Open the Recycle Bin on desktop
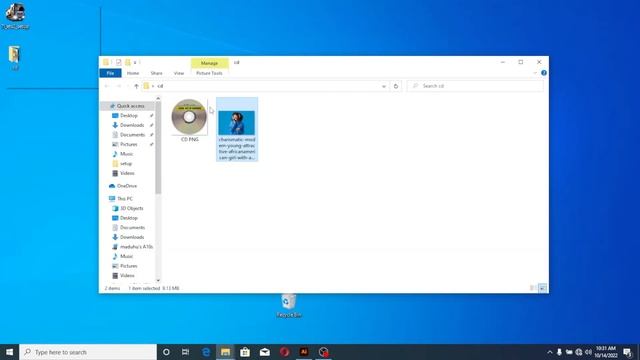Screen dimensions: 640x360 289,306
